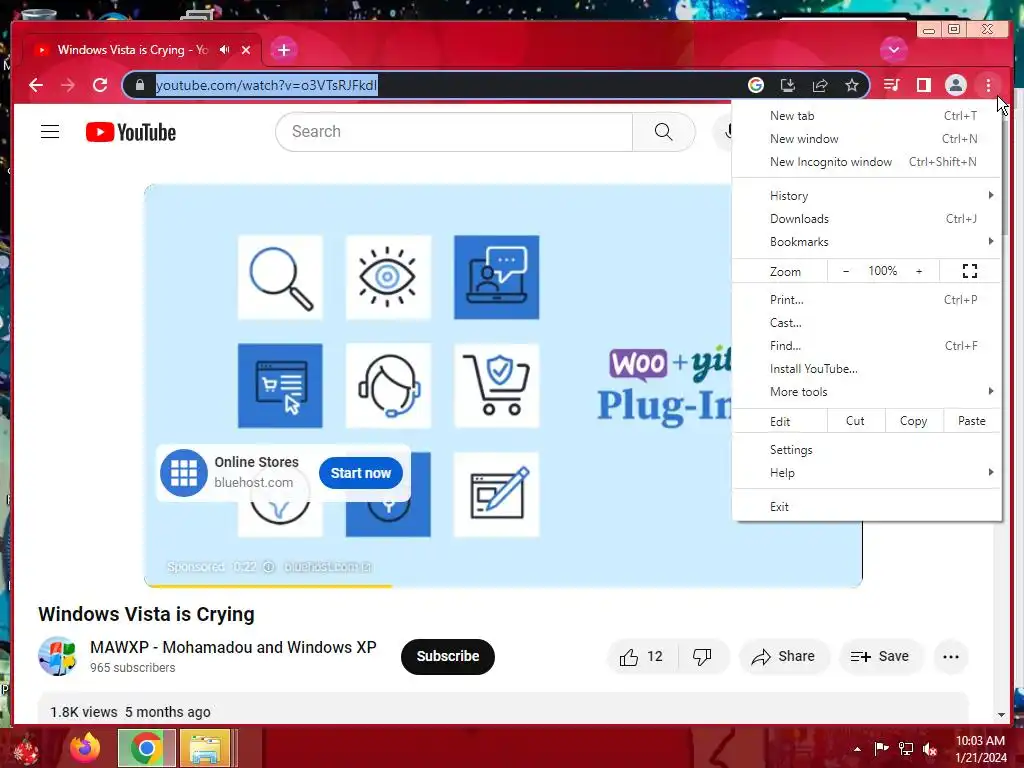The height and width of the screenshot is (768, 1024).
Task: Click the YouTube search magnifier button
Action: 664,132
